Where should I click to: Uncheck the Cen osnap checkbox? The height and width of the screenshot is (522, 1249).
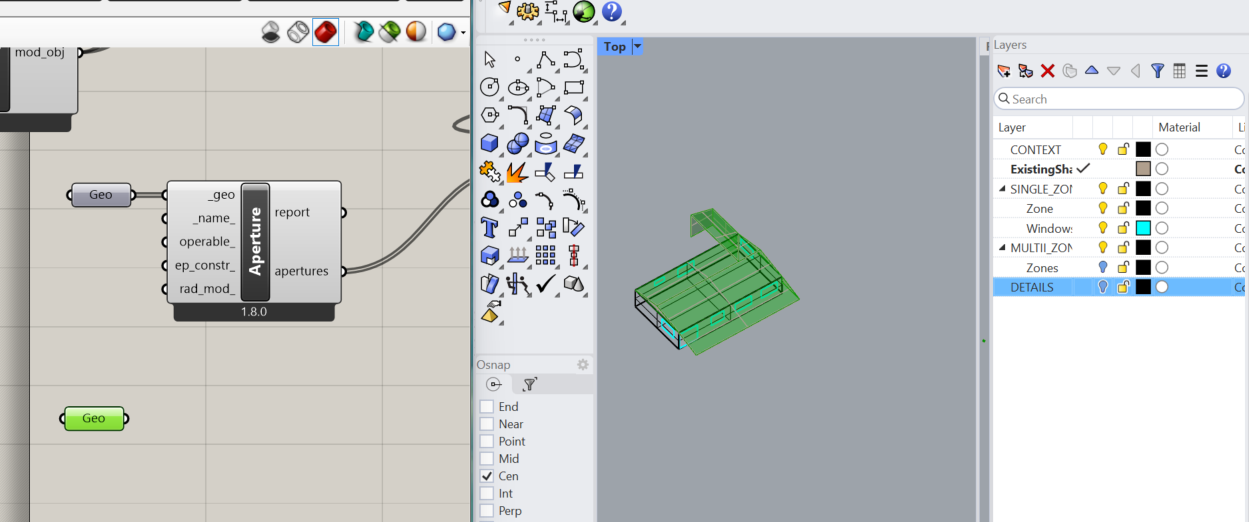coord(487,476)
